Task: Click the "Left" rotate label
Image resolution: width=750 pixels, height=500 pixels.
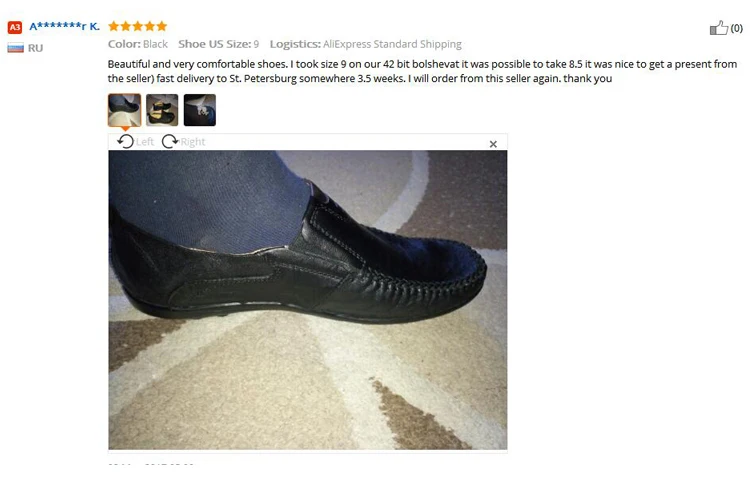Action: pyautogui.click(x=145, y=142)
